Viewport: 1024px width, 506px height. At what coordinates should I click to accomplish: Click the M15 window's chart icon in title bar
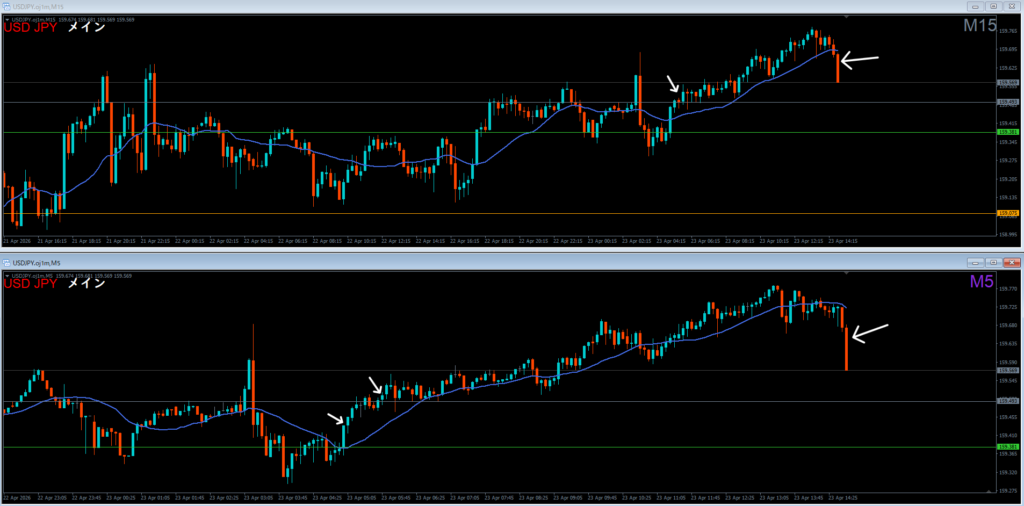click(7, 6)
